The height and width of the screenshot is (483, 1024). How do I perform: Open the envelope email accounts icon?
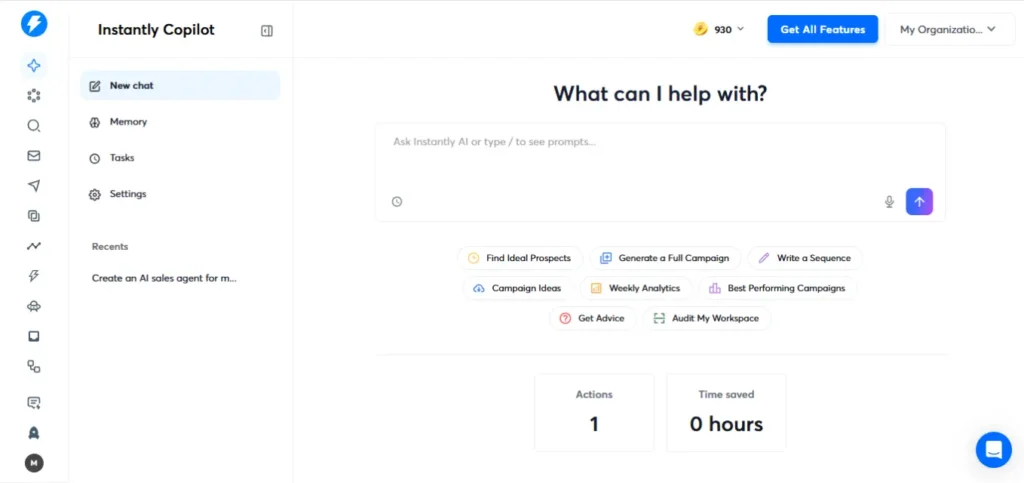34,156
